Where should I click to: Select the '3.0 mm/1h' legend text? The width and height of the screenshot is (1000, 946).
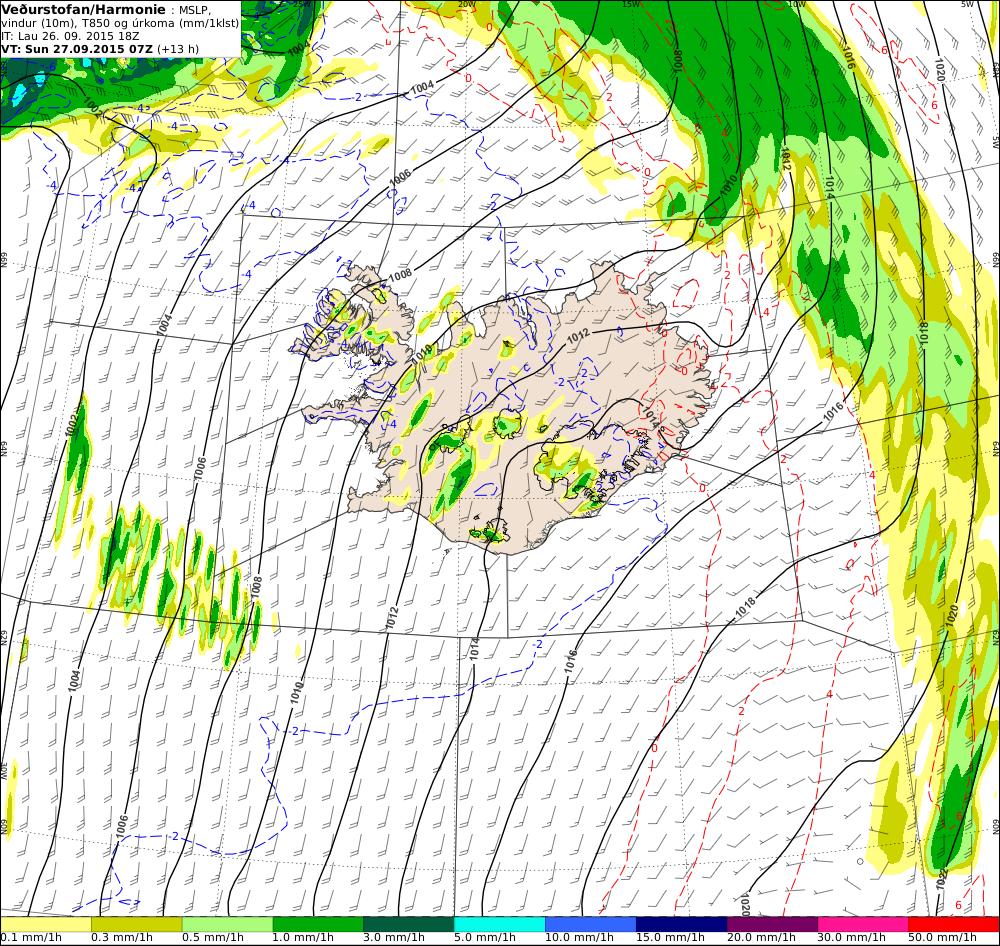395,938
